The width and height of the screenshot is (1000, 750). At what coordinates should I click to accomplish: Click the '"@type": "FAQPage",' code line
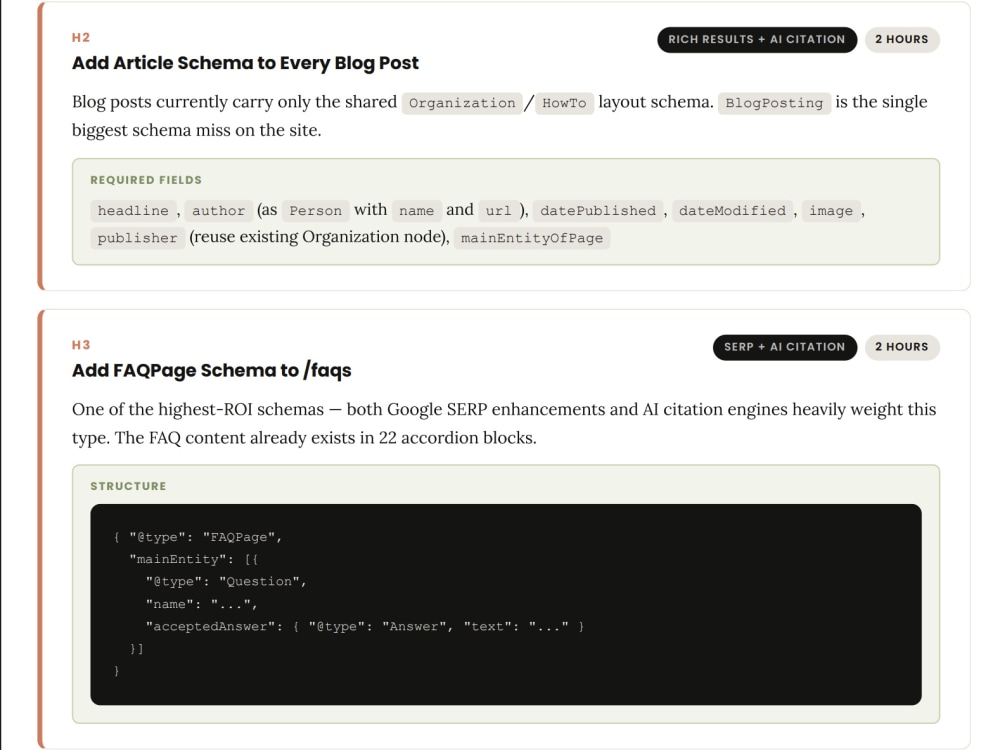[198, 537]
